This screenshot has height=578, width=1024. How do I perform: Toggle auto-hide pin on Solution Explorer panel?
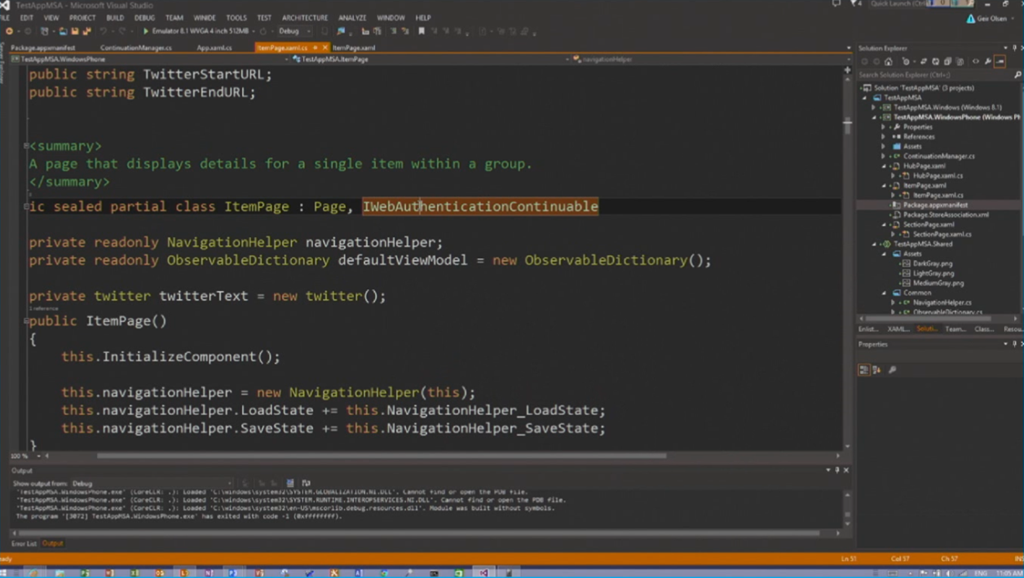pyautogui.click(x=1014, y=48)
